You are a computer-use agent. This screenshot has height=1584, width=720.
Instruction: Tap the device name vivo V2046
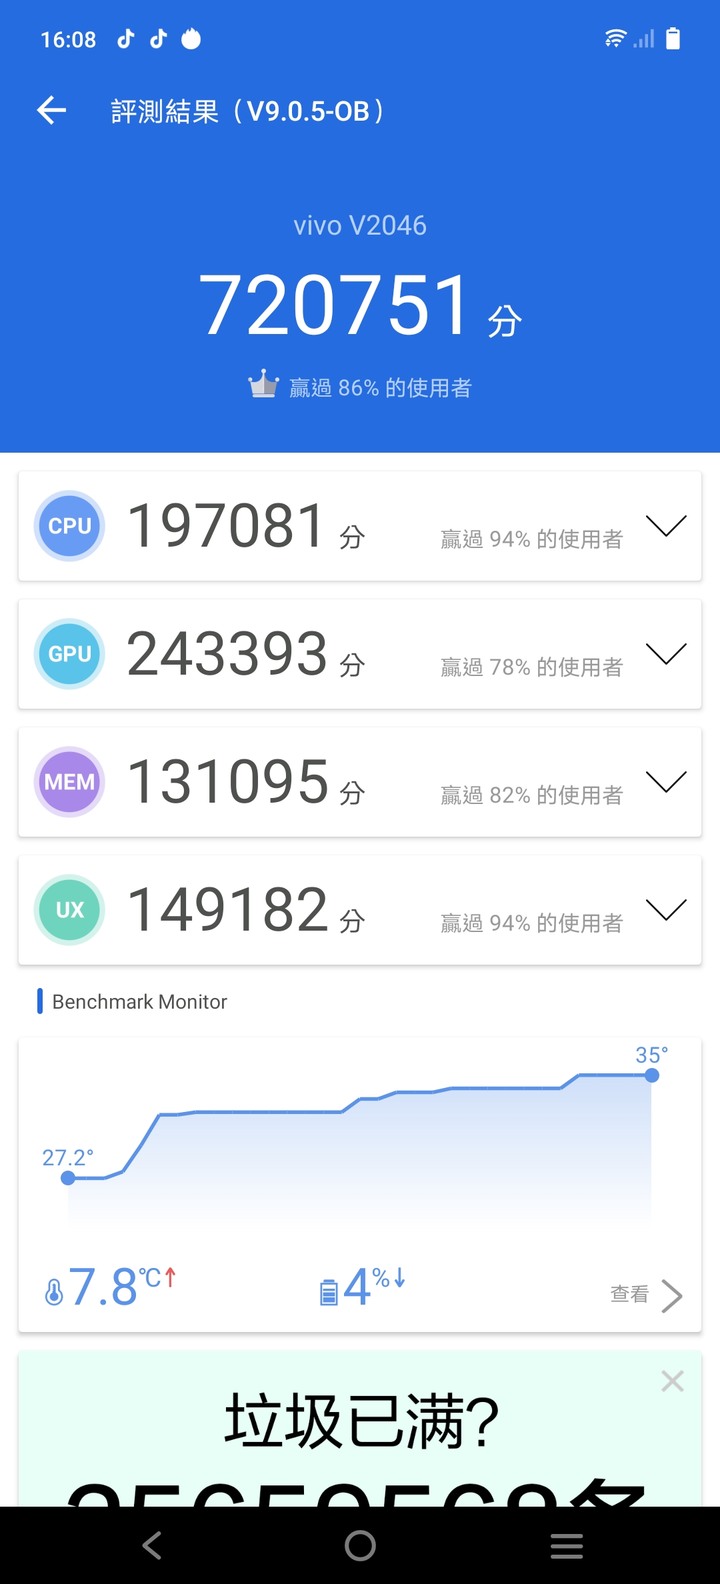point(360,226)
